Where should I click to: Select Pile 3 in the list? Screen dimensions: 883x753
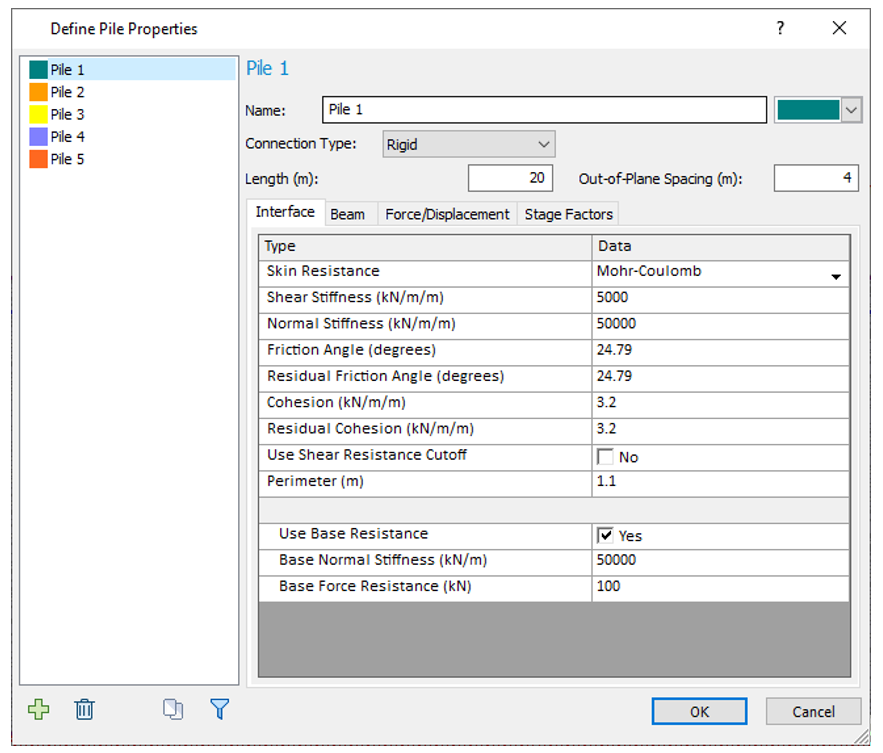pos(68,114)
